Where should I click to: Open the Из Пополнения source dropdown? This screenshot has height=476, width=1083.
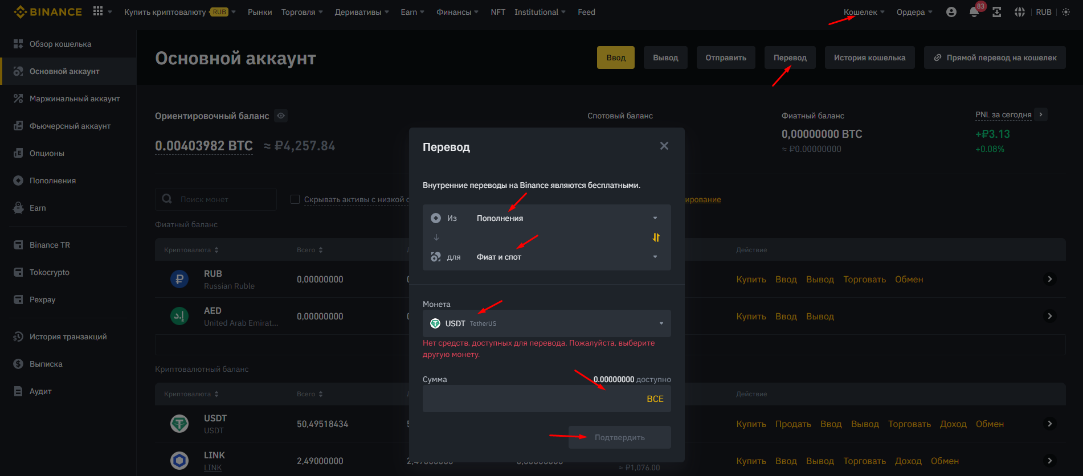546,218
